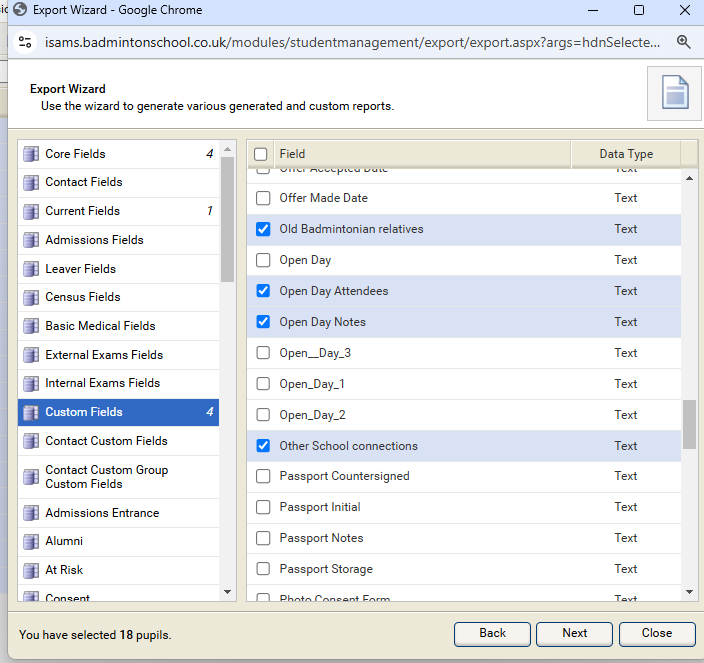Viewport: 704px width, 663px height.
Task: Click the Admissions Entrance database icon
Action: 31,513
